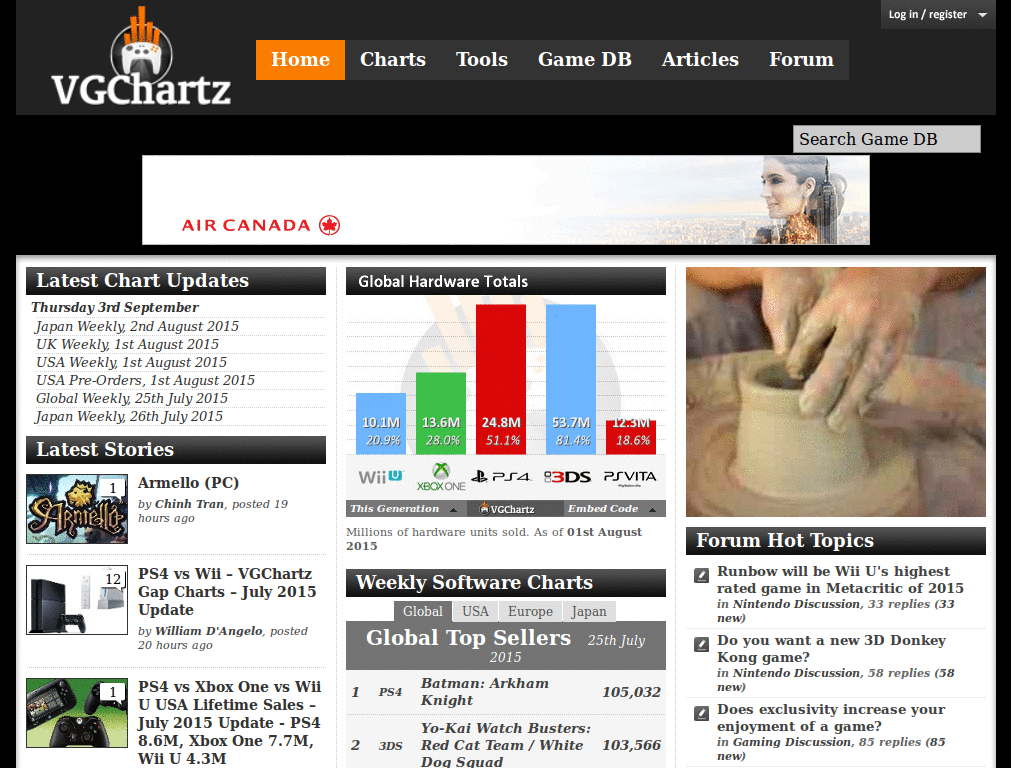This screenshot has width=1024, height=768.
Task: Click the Air Canada banner ad
Action: tap(506, 200)
